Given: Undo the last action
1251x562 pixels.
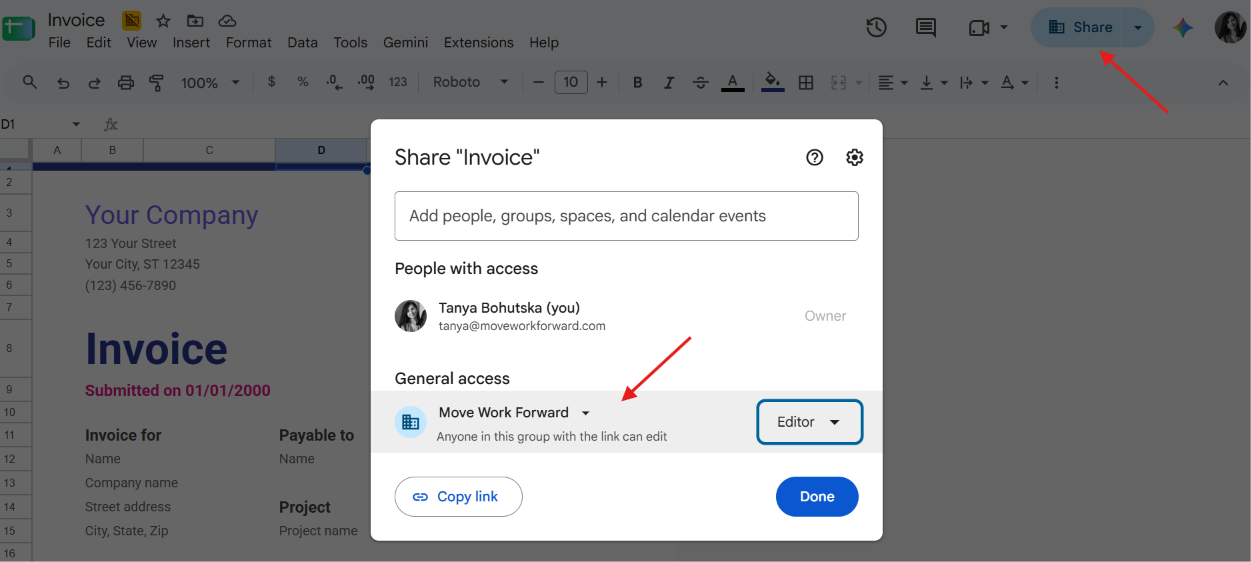Looking at the screenshot, I should (x=63, y=83).
